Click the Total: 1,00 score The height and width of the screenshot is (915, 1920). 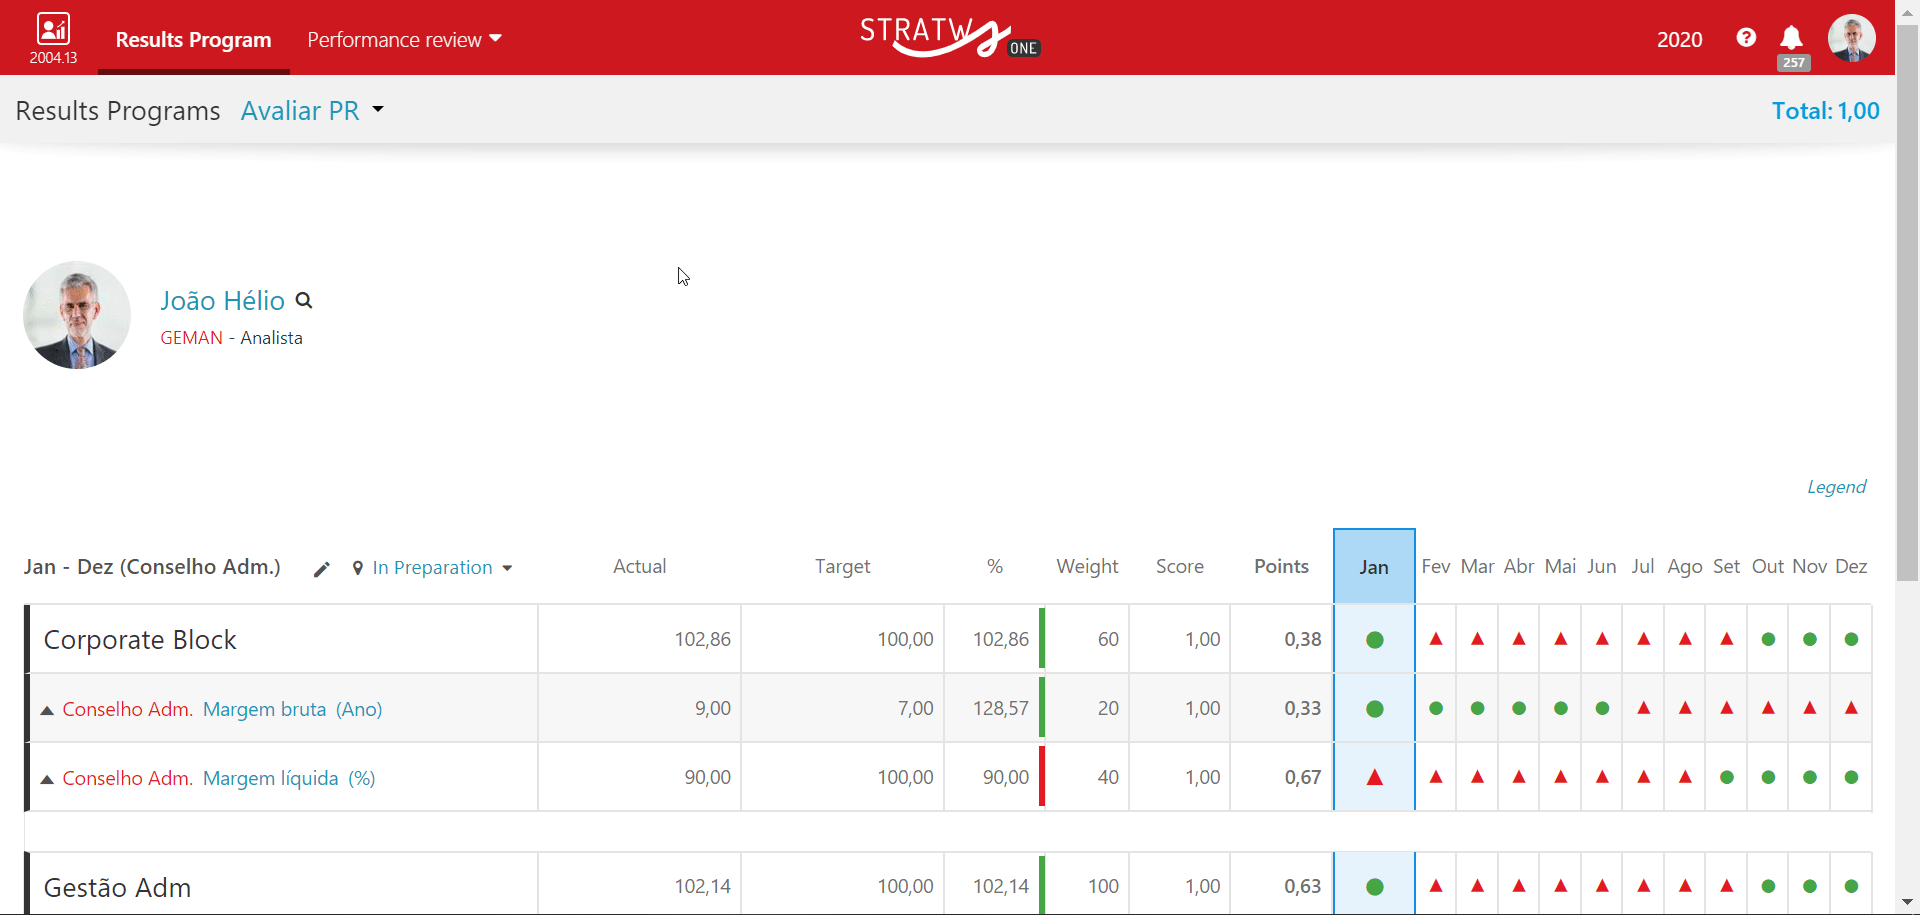click(x=1825, y=111)
